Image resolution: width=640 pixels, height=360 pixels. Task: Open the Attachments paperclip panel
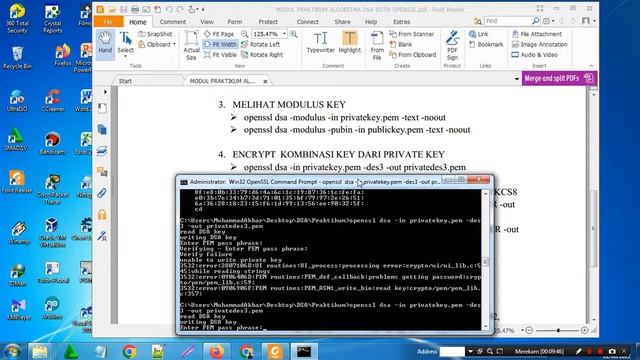[x=102, y=193]
